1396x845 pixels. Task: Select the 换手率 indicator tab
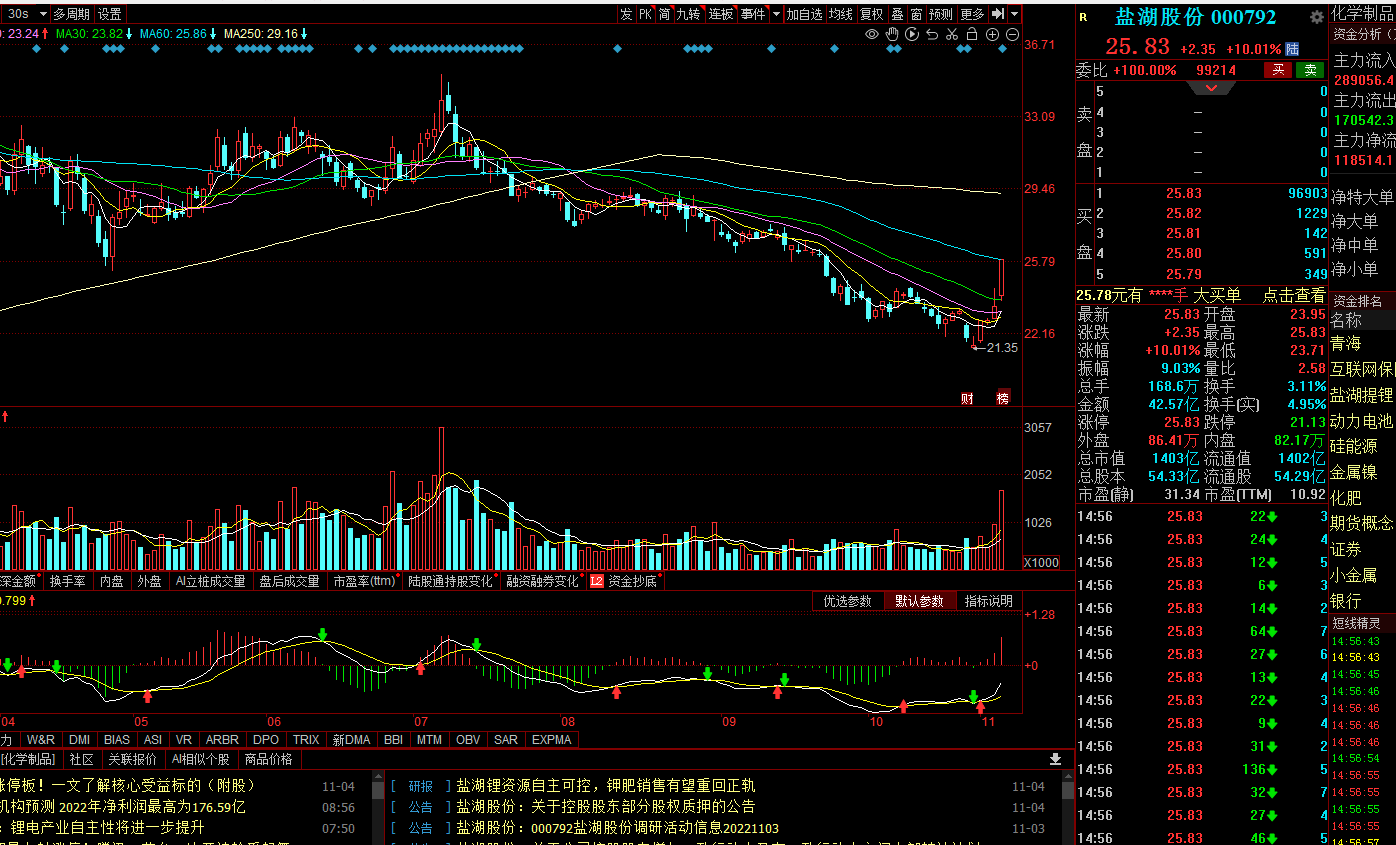(68, 581)
